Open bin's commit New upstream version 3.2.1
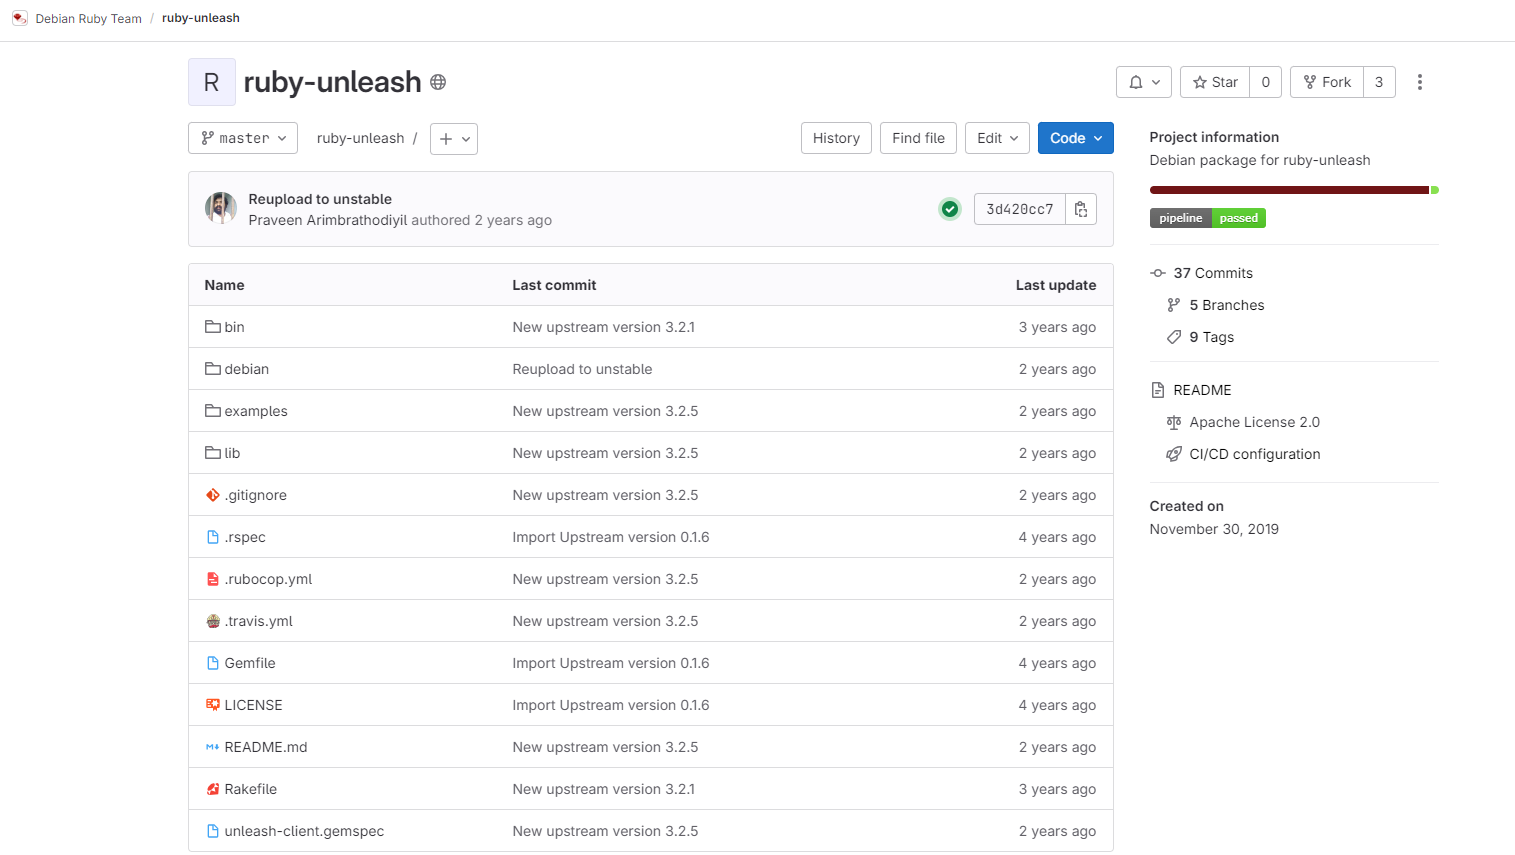 tap(603, 327)
